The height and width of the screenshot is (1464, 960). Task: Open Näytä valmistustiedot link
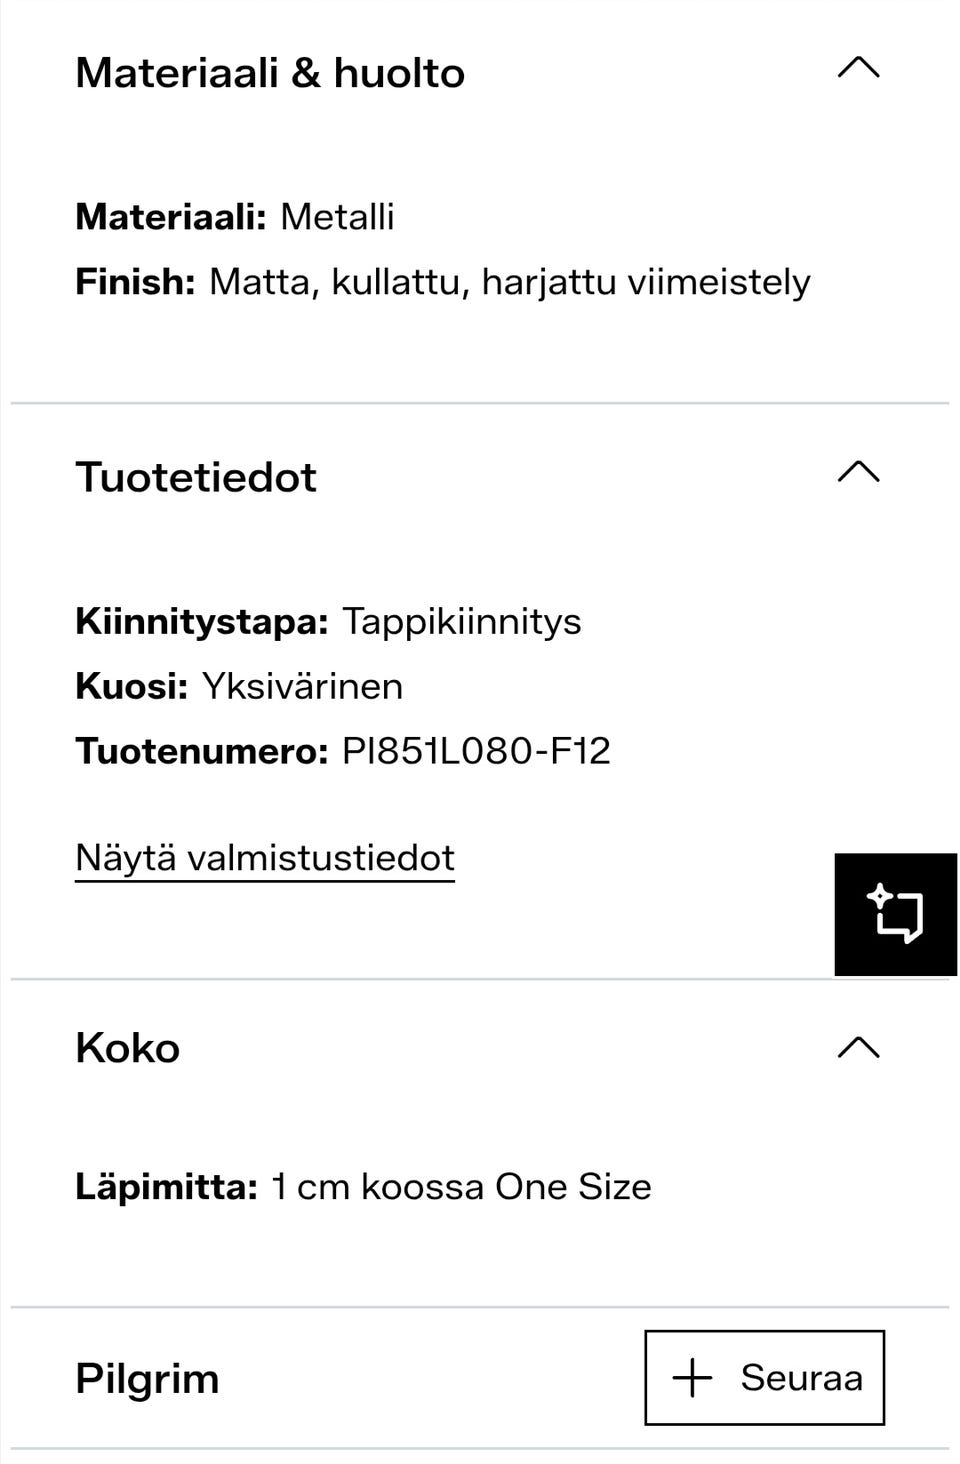[264, 856]
